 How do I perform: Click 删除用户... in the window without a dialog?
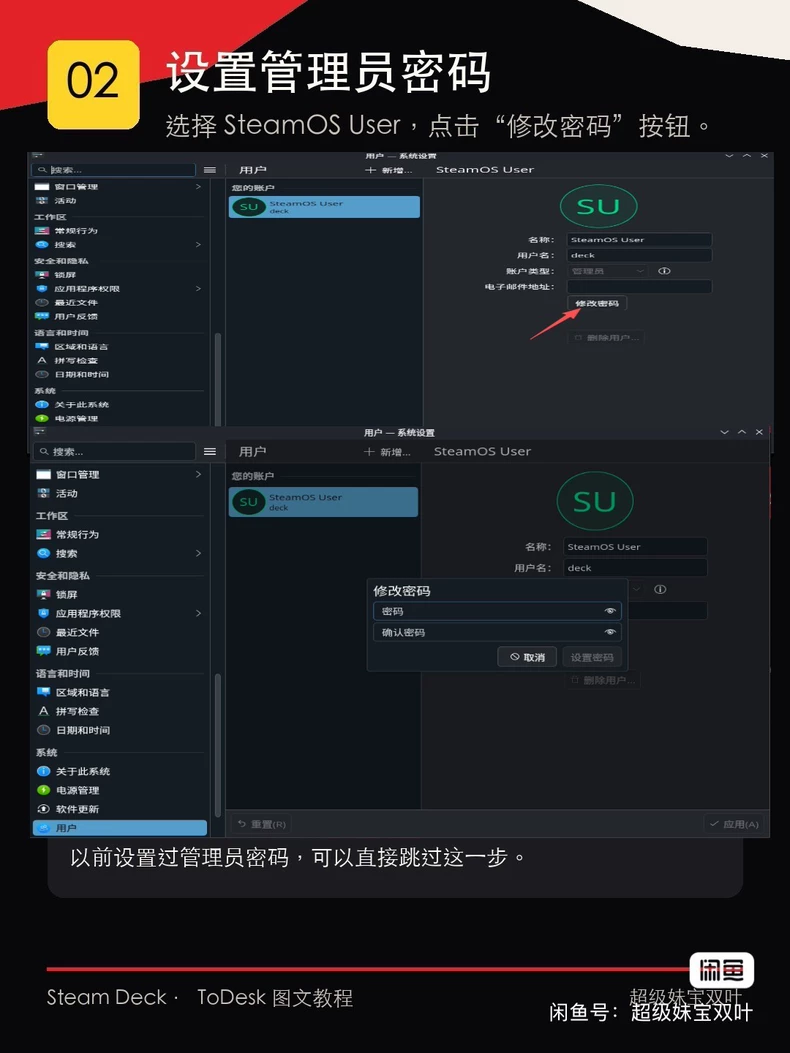pos(607,338)
